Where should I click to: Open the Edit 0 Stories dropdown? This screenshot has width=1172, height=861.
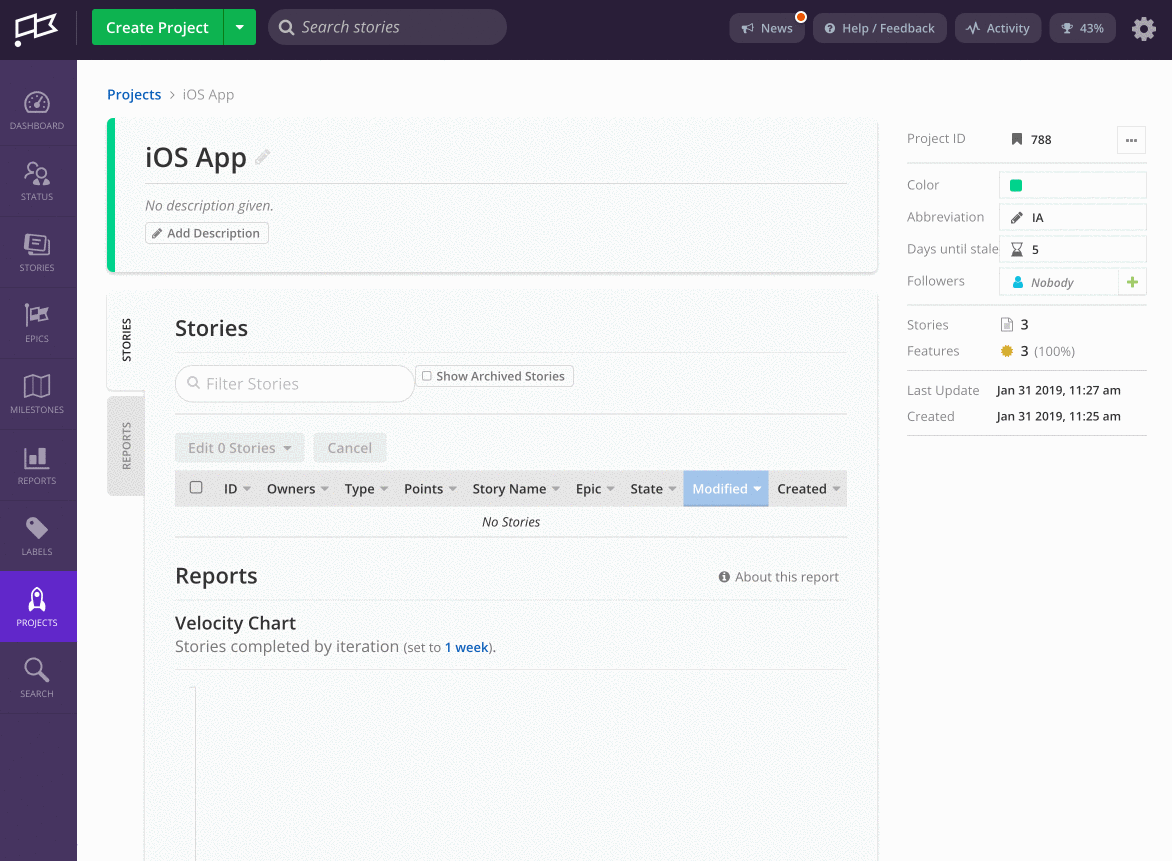pos(239,448)
